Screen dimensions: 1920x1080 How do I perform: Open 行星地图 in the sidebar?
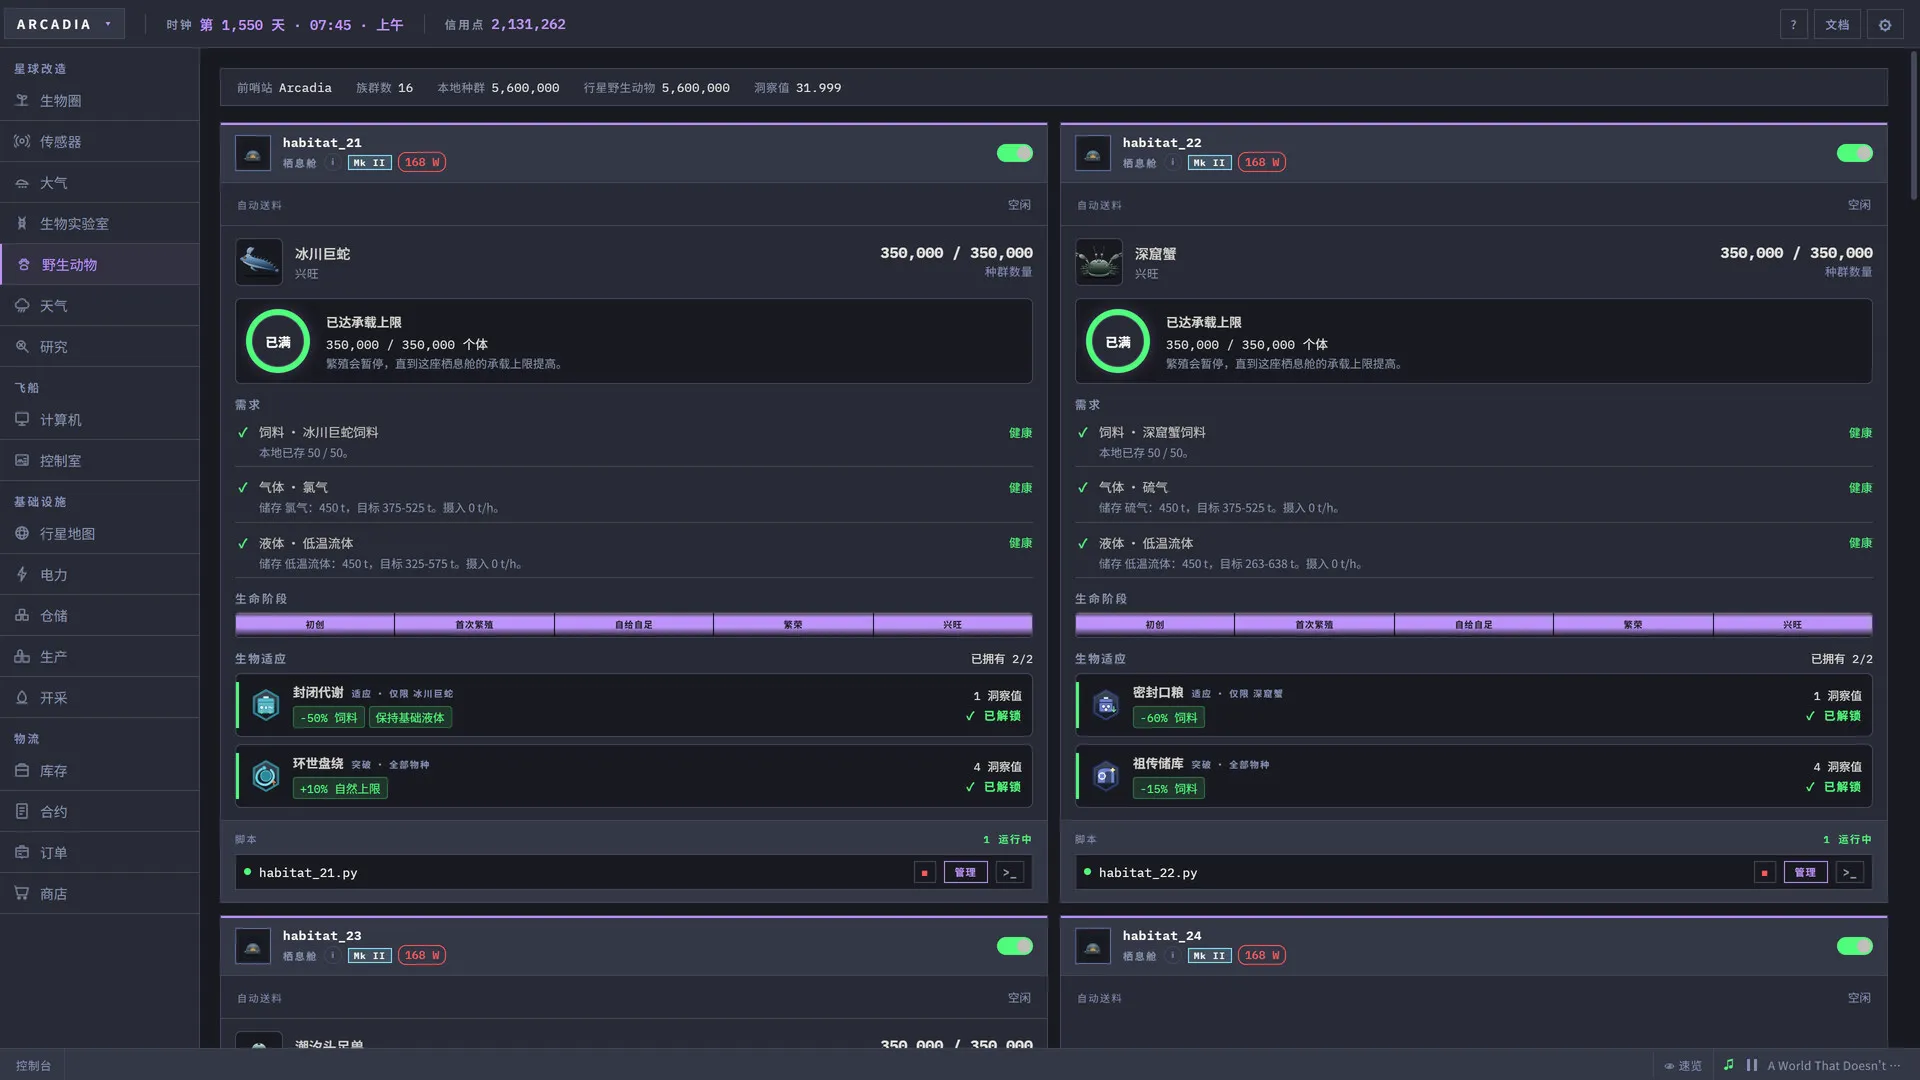pyautogui.click(x=100, y=534)
